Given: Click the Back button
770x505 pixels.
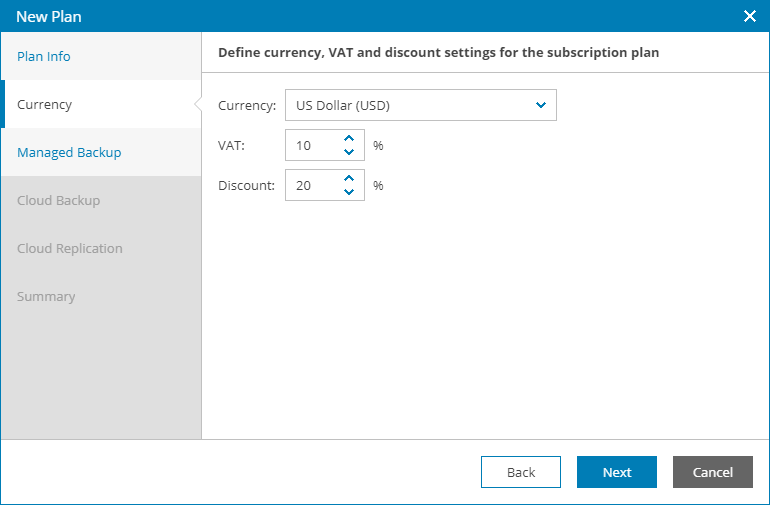Looking at the screenshot, I should [521, 472].
